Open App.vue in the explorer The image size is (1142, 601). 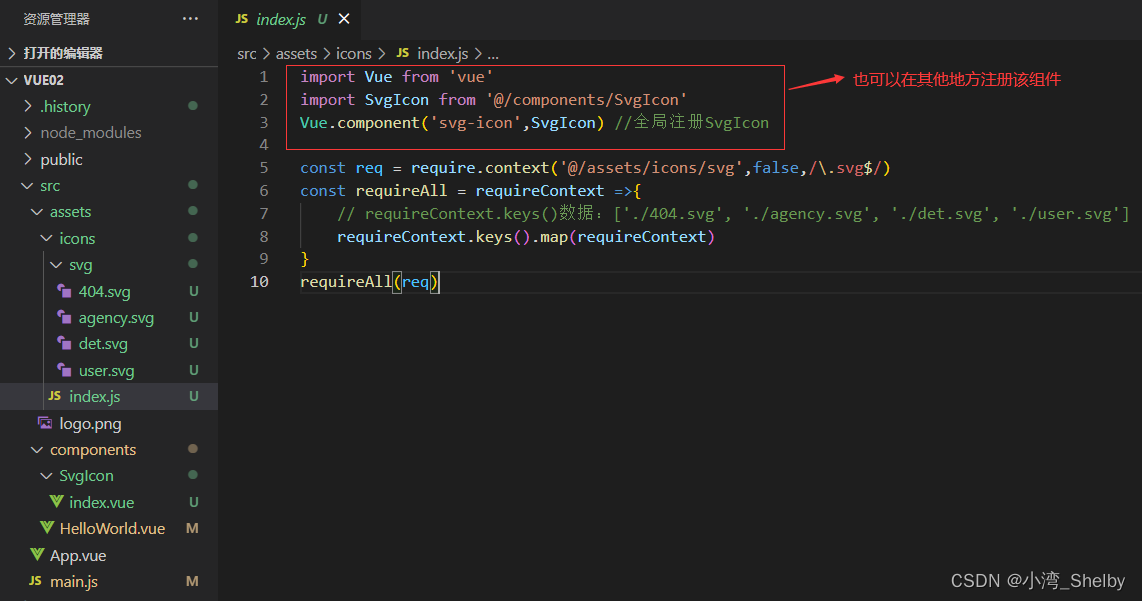point(78,555)
